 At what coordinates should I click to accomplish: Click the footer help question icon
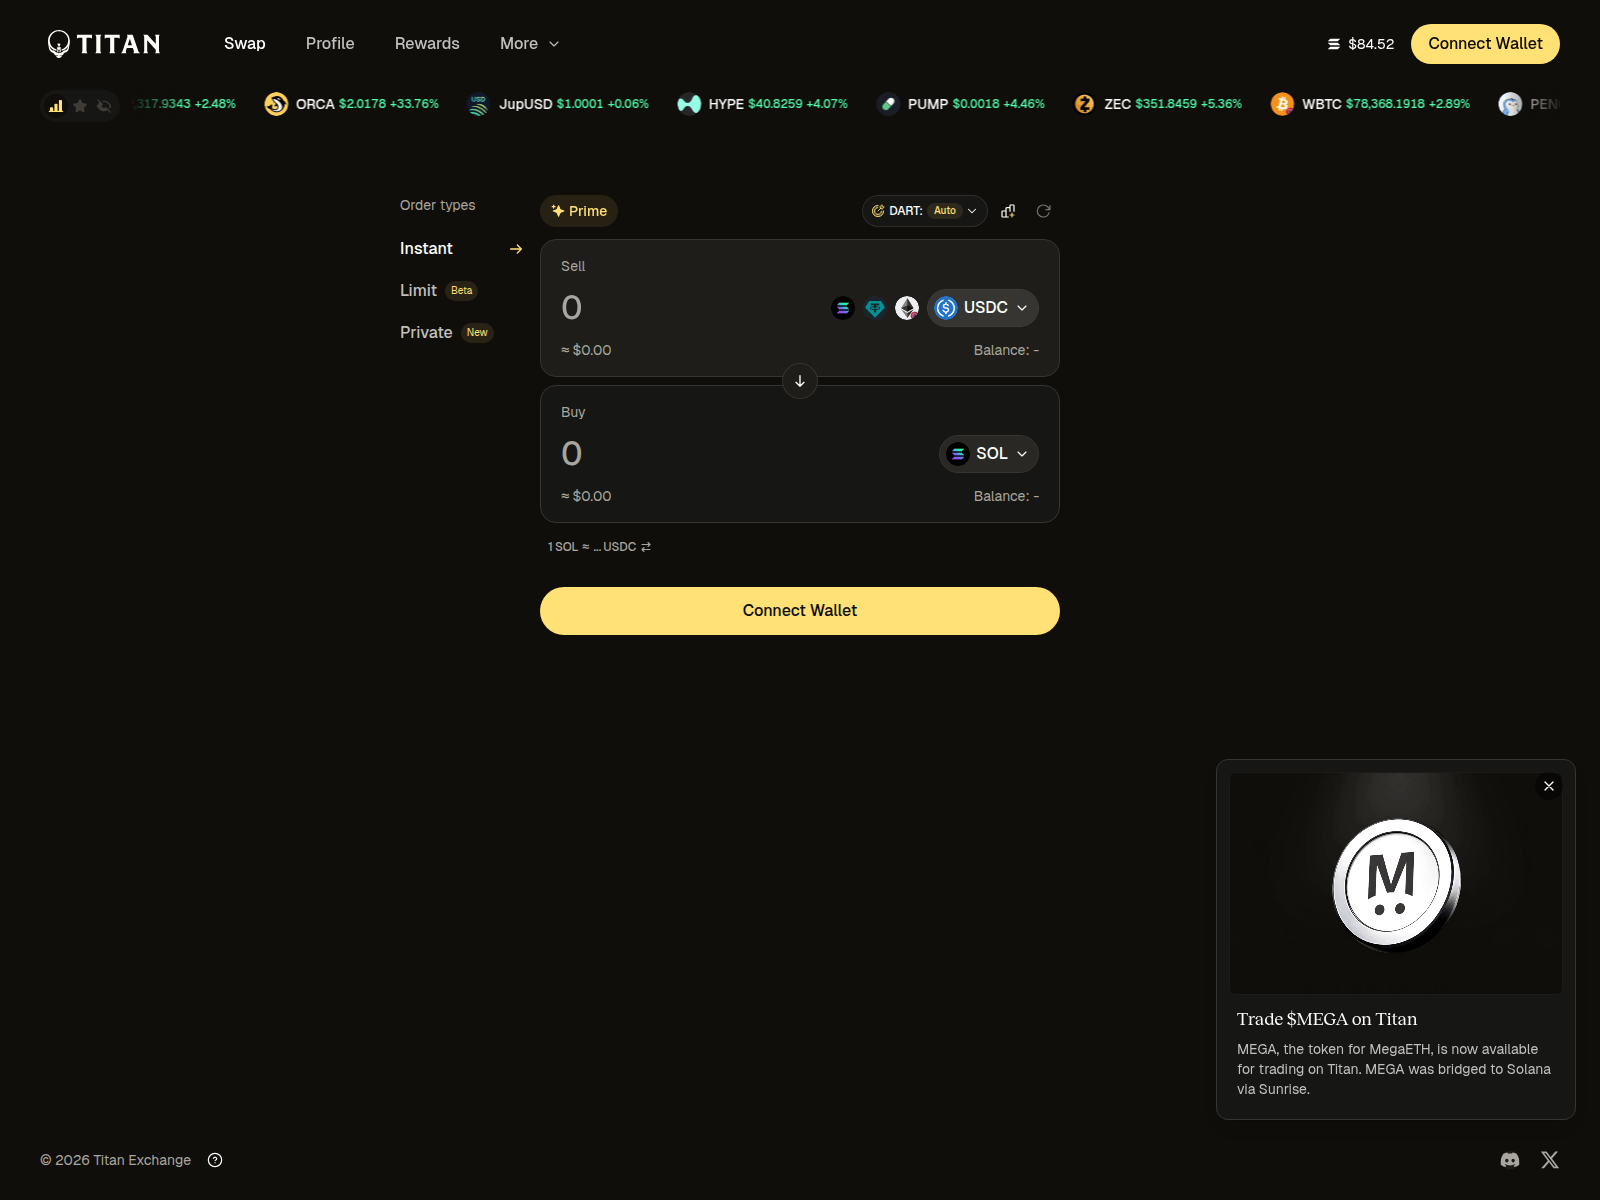[x=215, y=1160]
